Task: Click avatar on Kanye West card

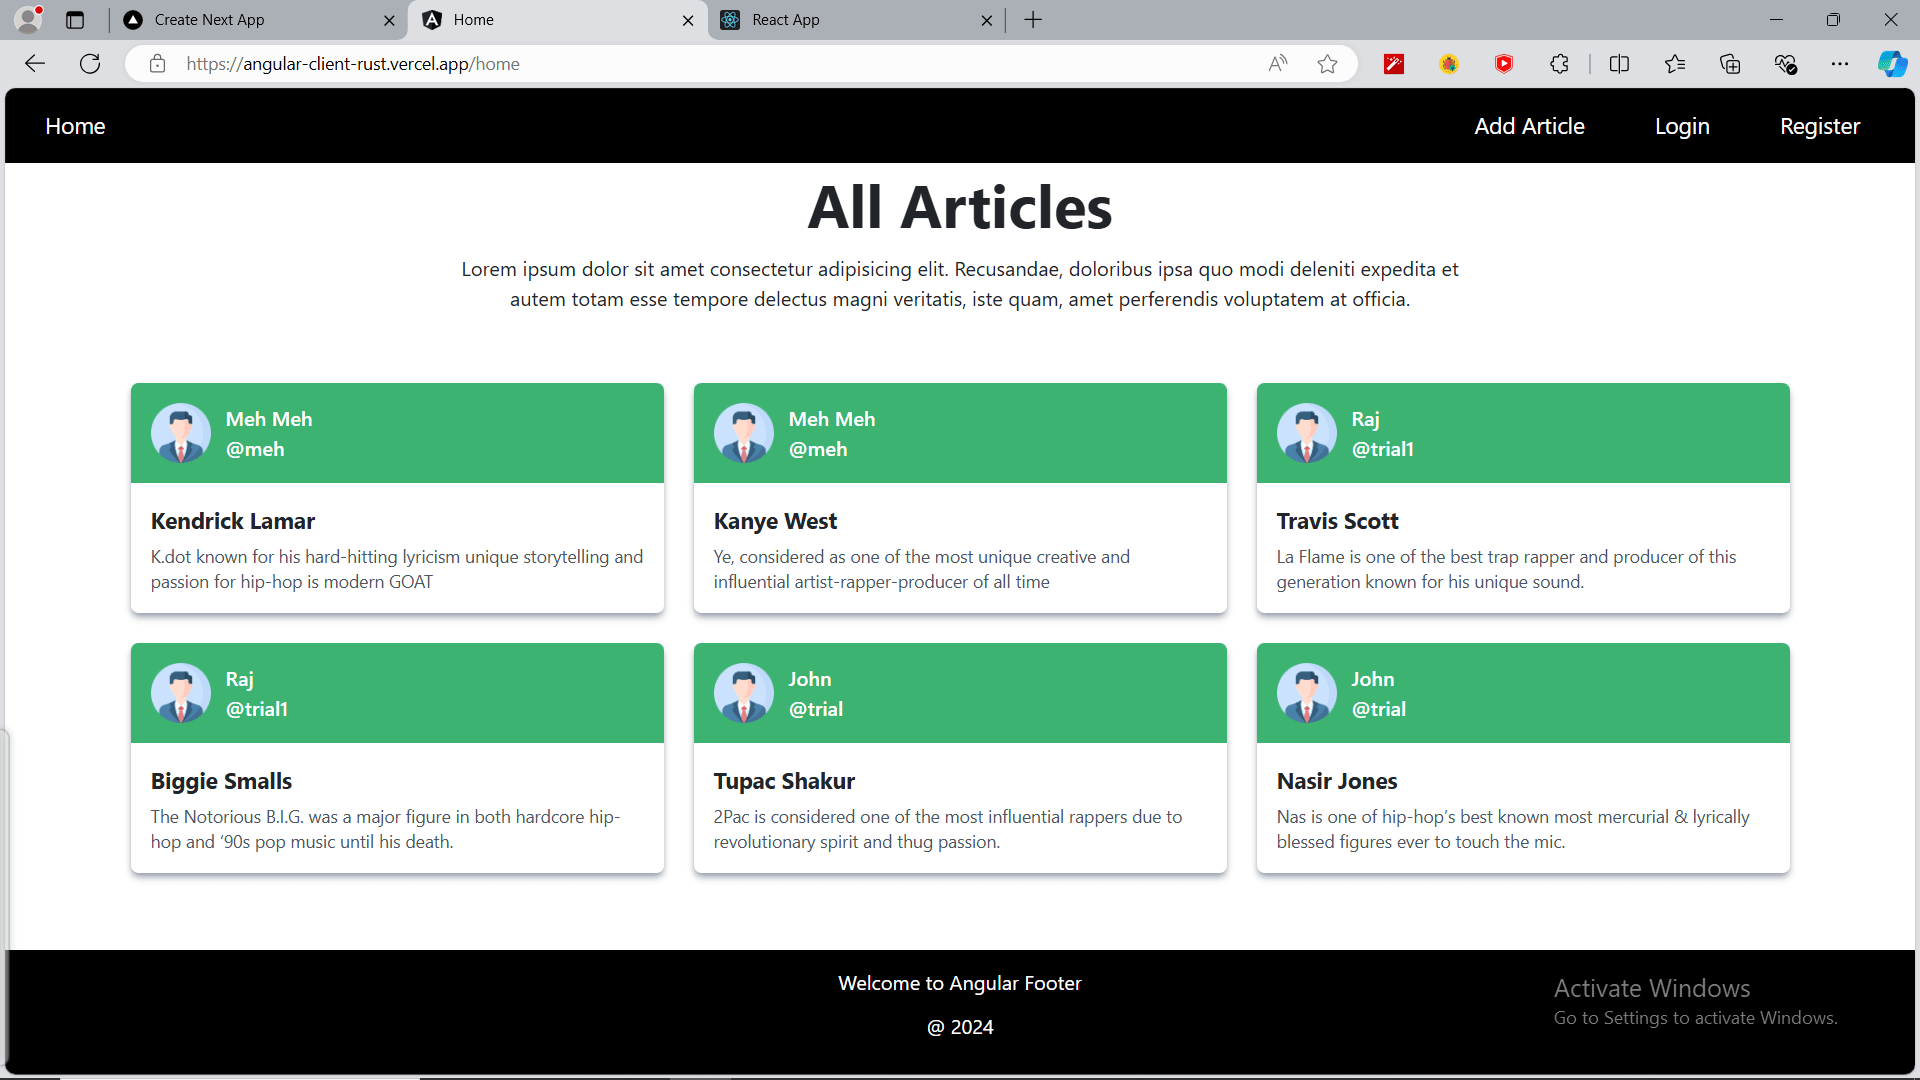Action: 744,433
